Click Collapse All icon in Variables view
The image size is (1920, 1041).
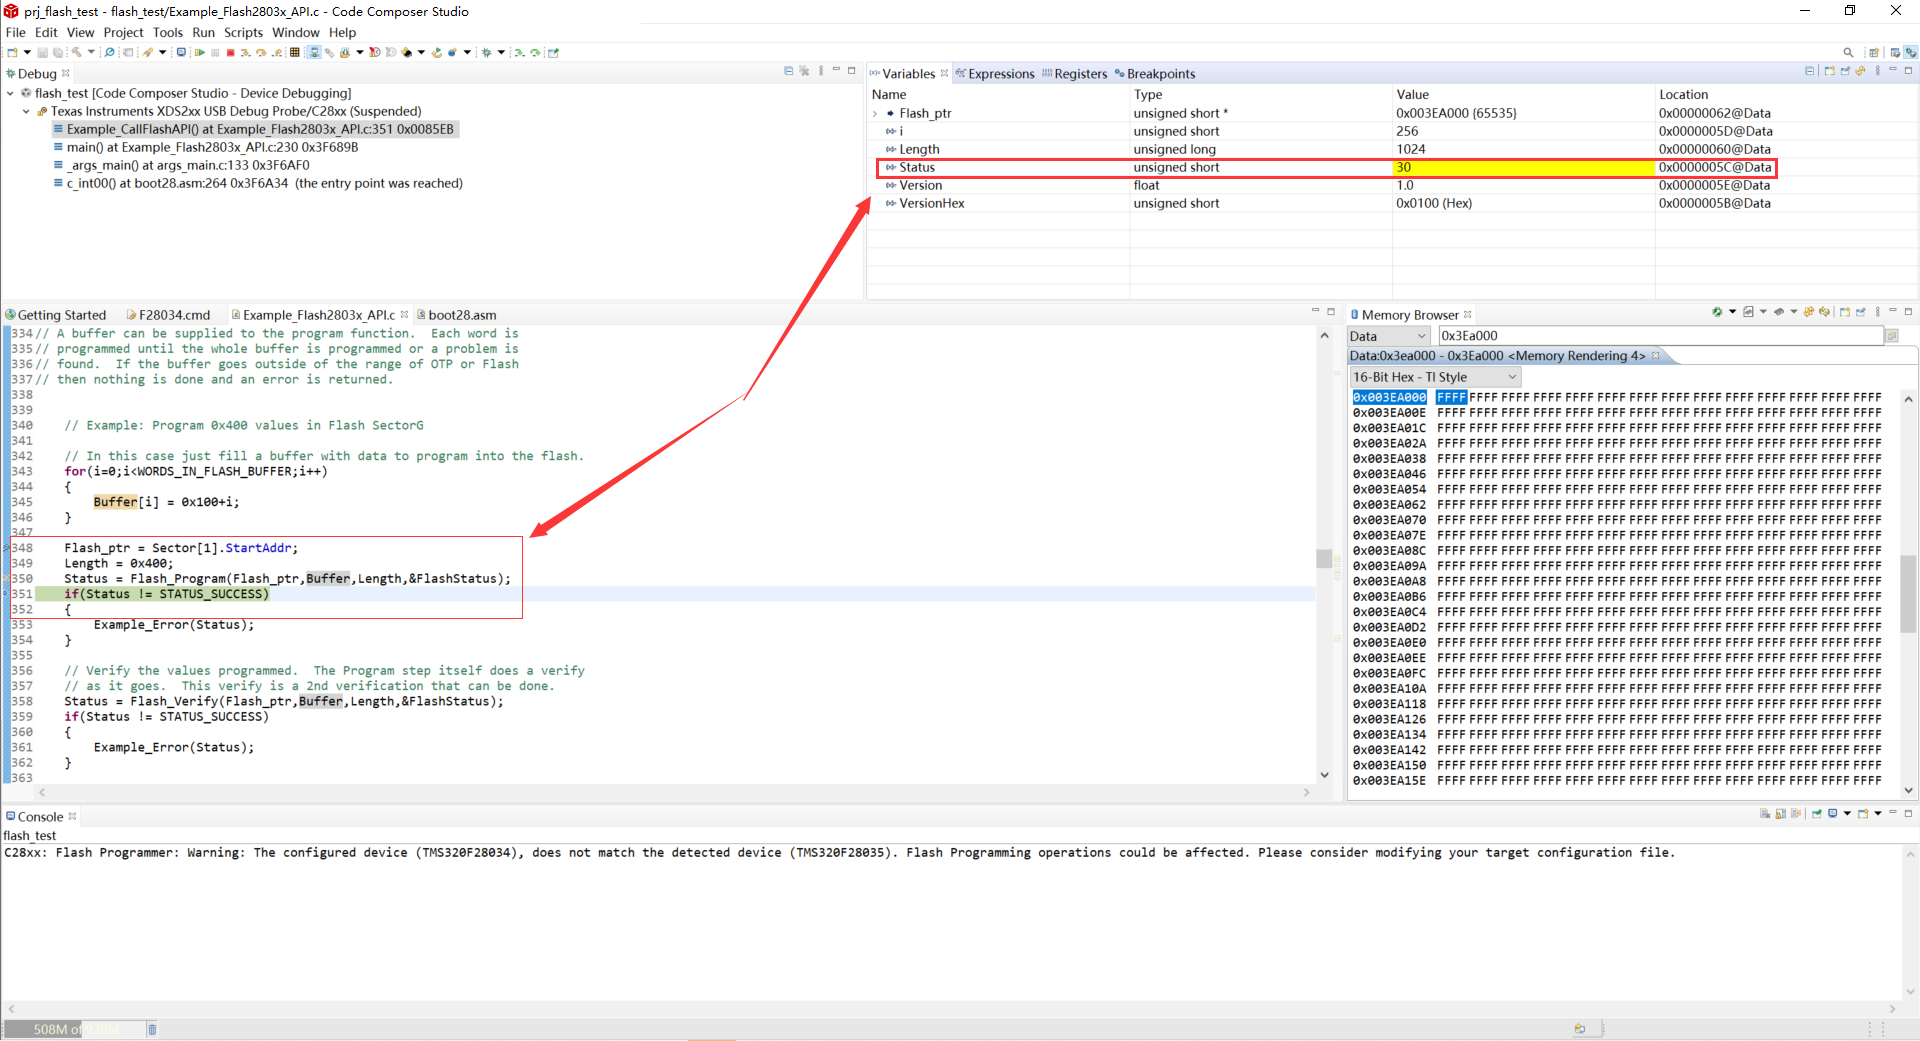point(1810,71)
